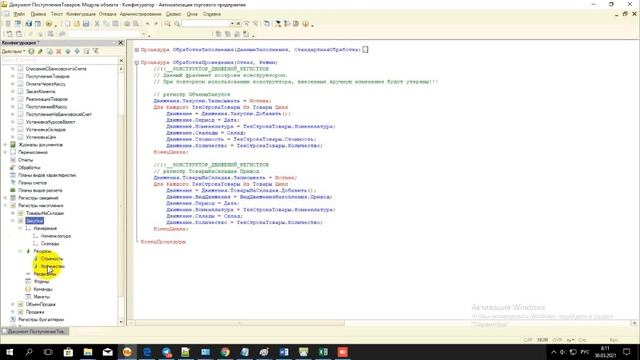Open the toolbar search box dropdown arrow
The image size is (640, 360).
[232, 24]
